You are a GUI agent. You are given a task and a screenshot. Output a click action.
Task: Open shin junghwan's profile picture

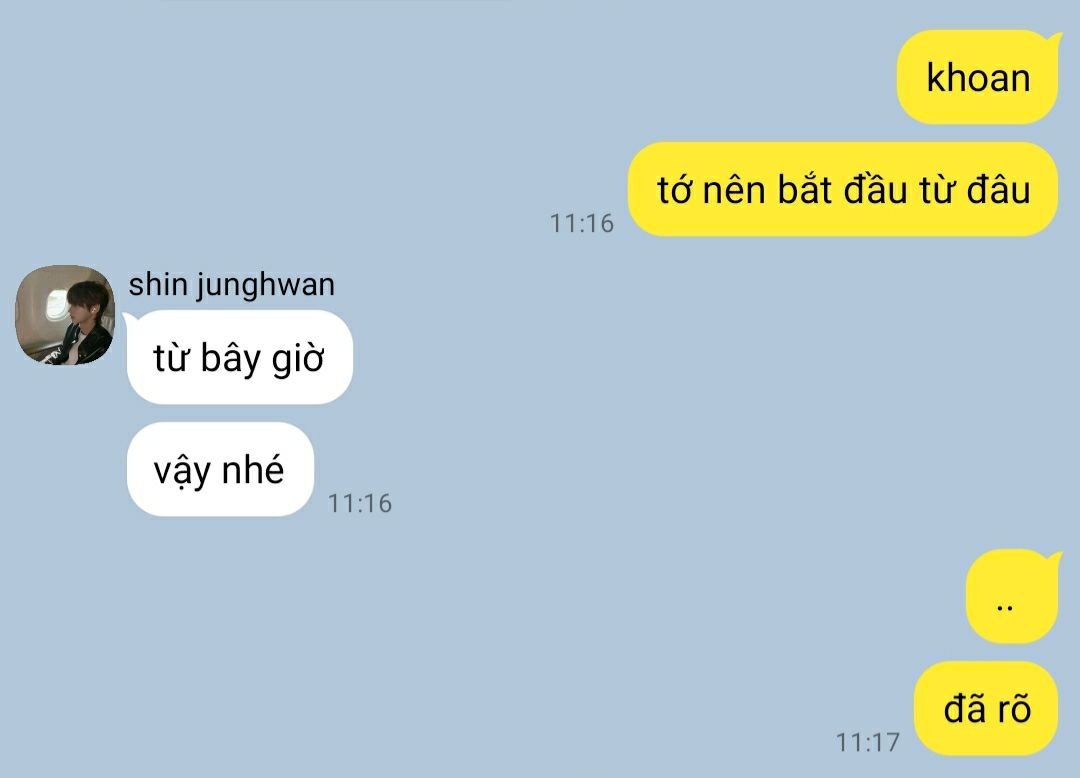click(x=65, y=315)
